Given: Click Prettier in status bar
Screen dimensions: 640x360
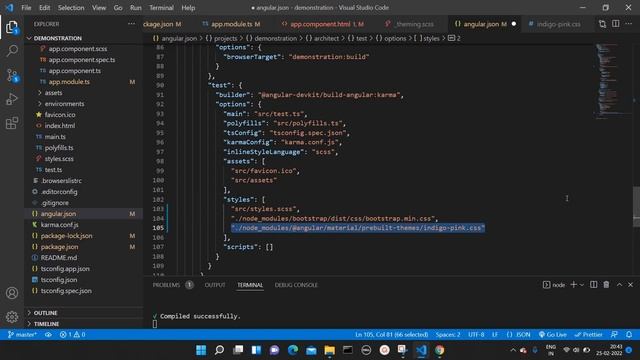Looking at the screenshot, I should (589, 334).
